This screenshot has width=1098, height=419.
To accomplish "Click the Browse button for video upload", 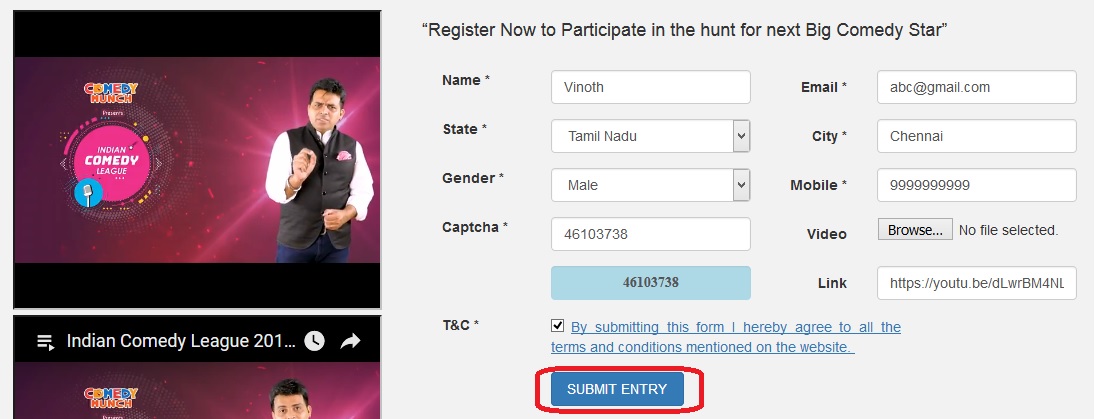I will click(x=915, y=230).
